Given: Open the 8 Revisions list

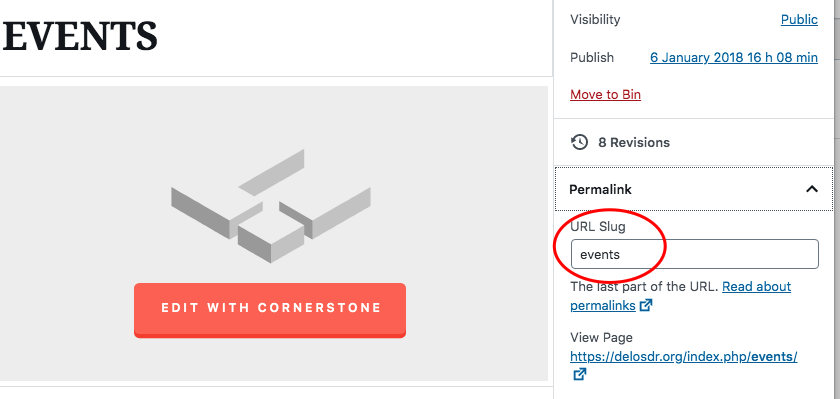Looking at the screenshot, I should 634,142.
